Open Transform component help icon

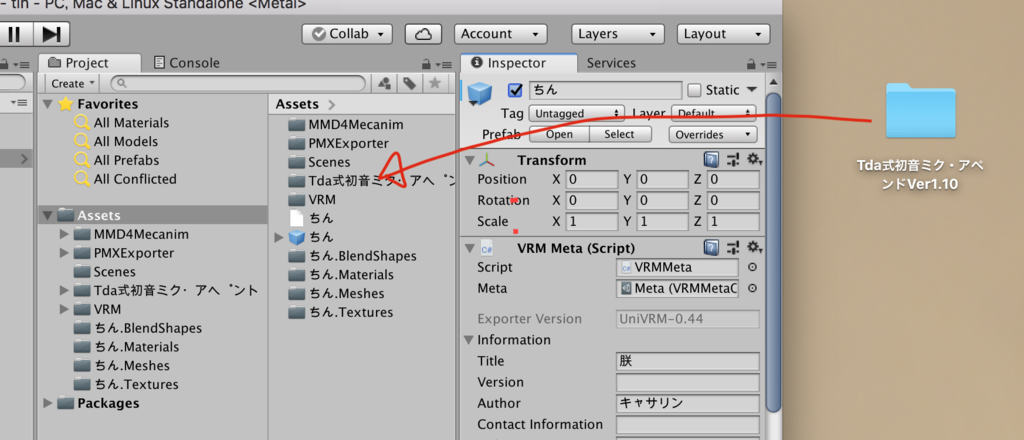(x=711, y=160)
